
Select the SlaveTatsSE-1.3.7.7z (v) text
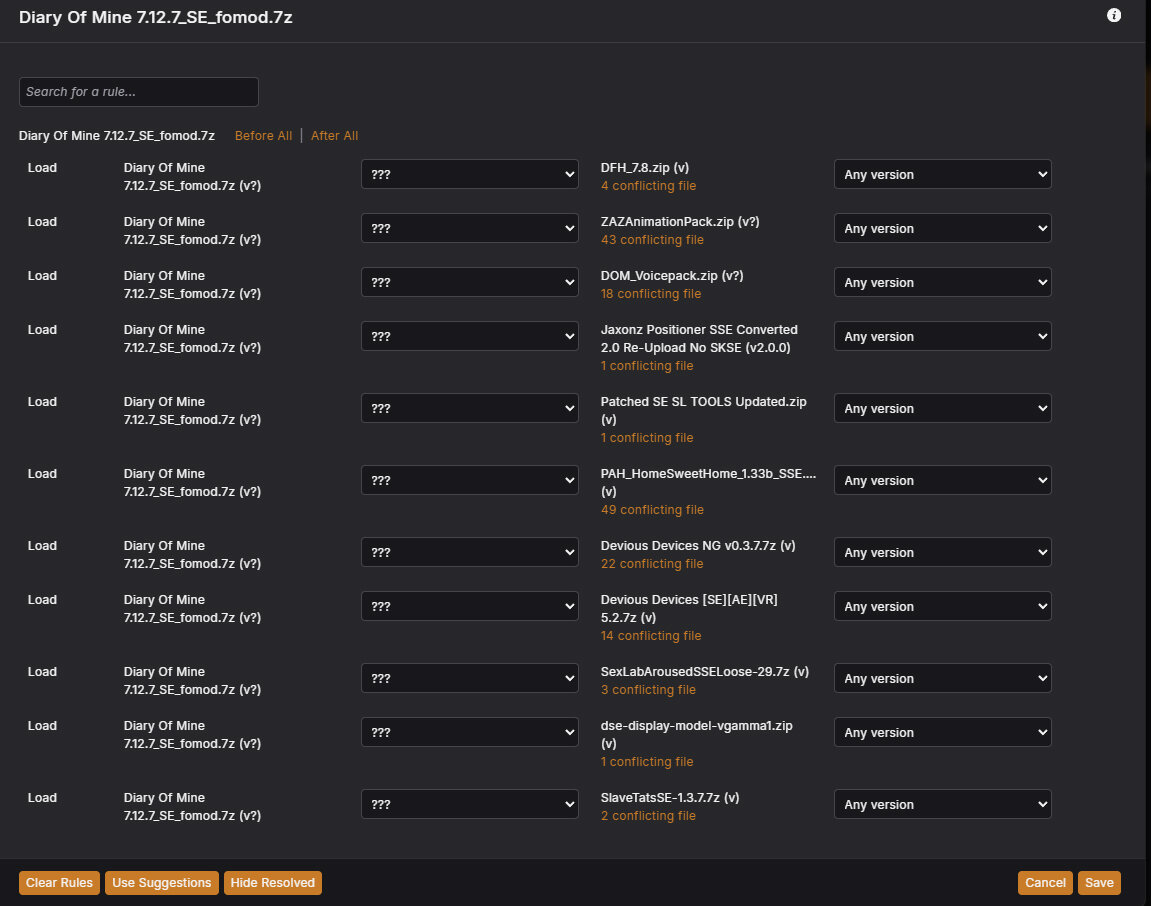[669, 797]
